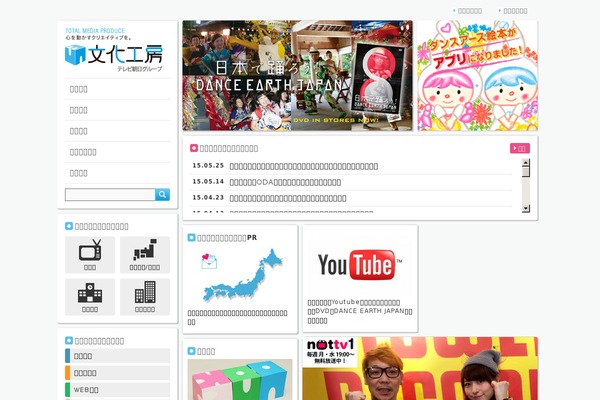This screenshot has width=600, height=400.
Task: Click the nottv1 logo on banner
Action: 331,344
